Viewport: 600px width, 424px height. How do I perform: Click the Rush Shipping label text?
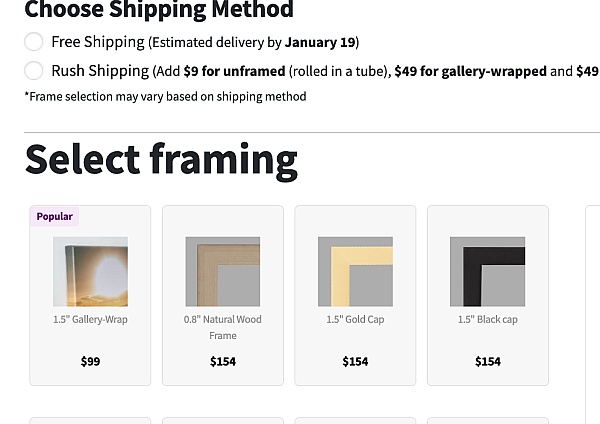point(99,71)
